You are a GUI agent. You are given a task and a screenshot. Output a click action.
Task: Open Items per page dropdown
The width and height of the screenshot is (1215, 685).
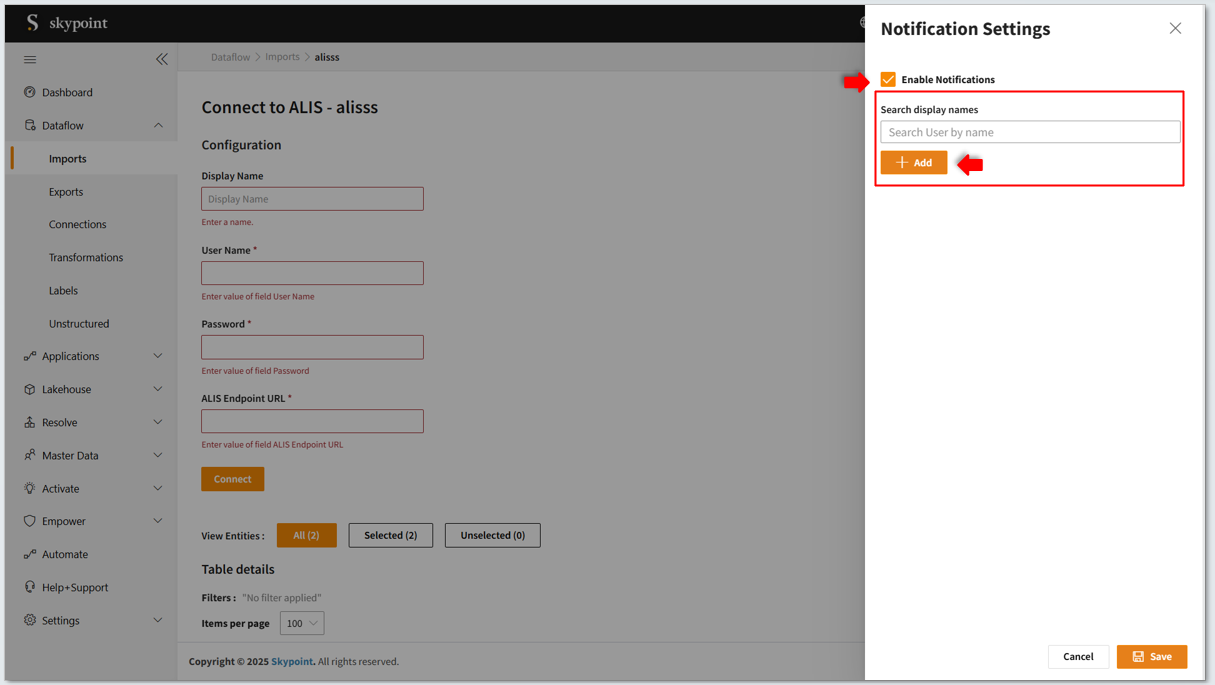302,623
